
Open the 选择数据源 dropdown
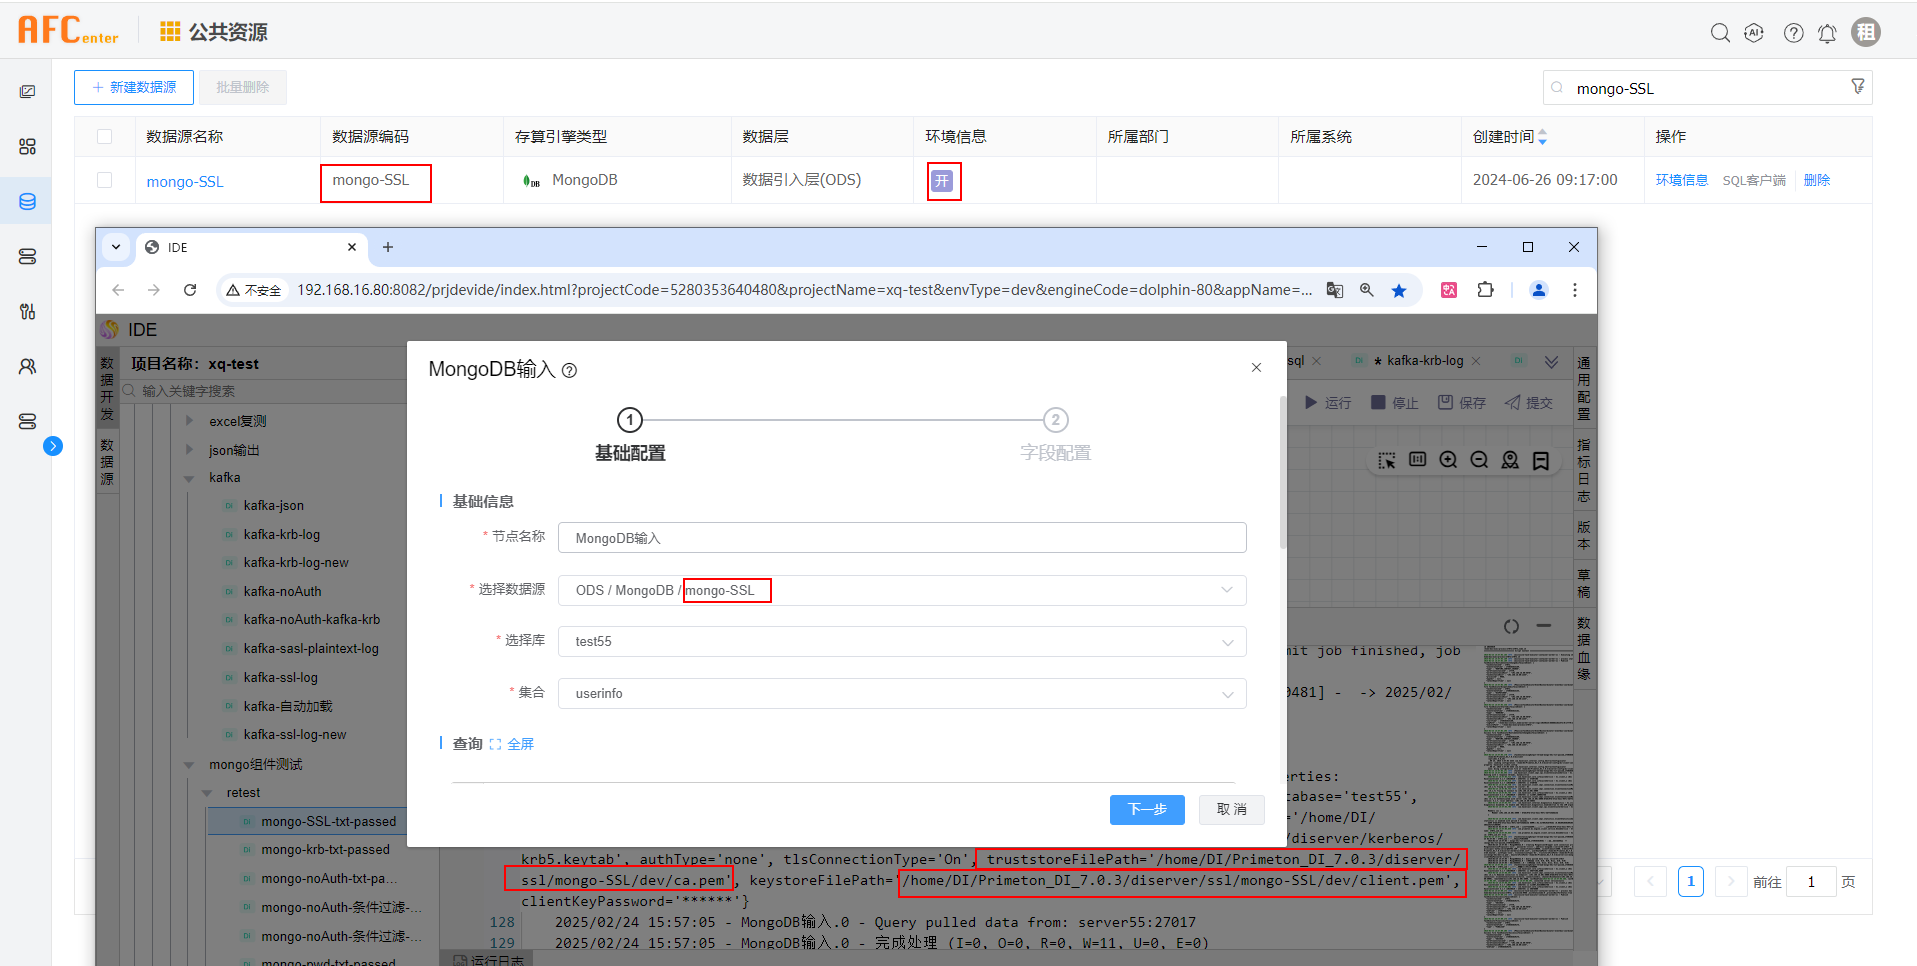click(901, 590)
